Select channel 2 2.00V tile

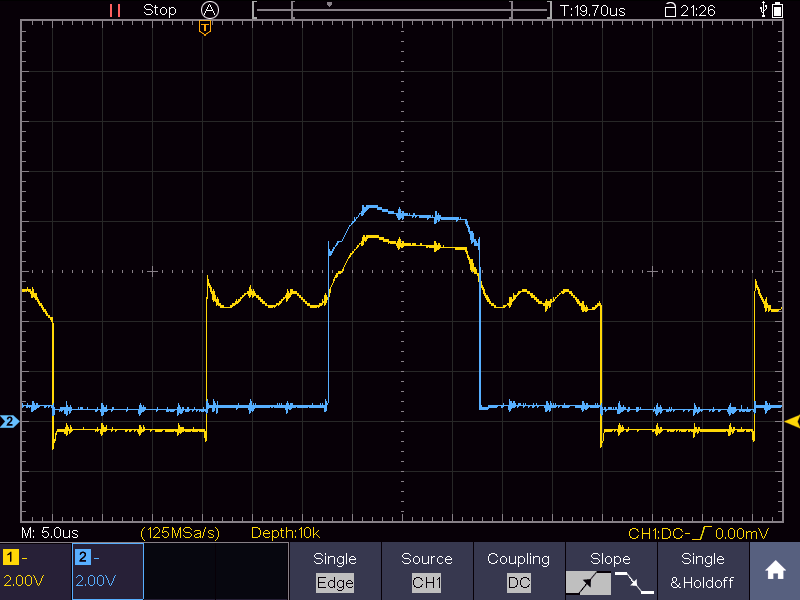pos(108,571)
